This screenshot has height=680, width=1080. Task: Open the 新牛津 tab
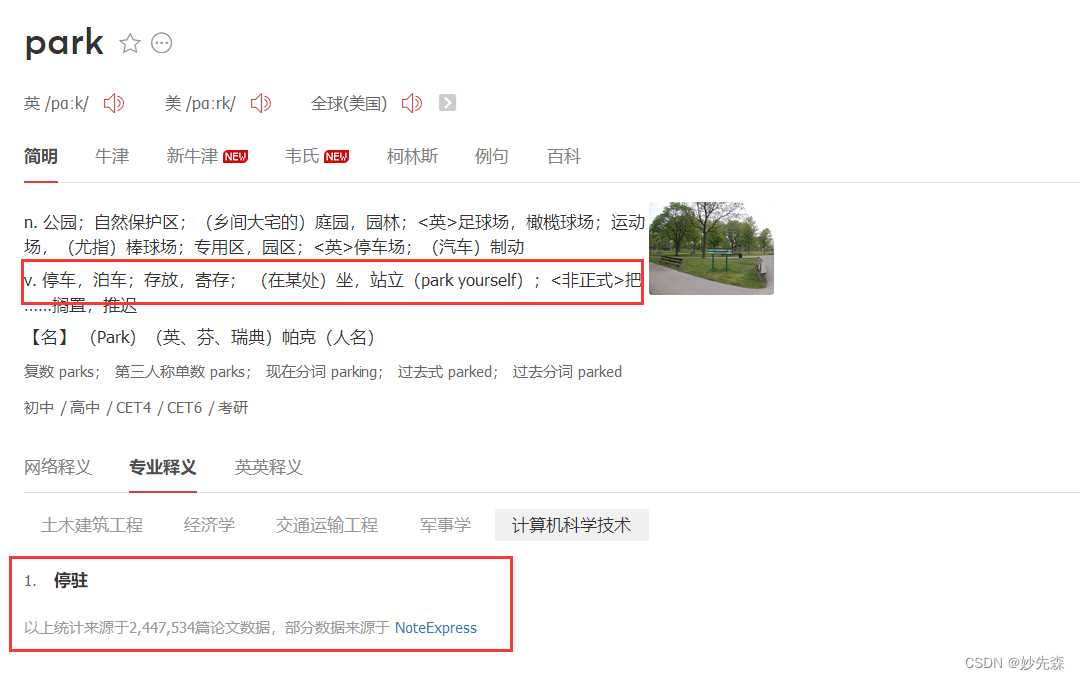click(207, 156)
